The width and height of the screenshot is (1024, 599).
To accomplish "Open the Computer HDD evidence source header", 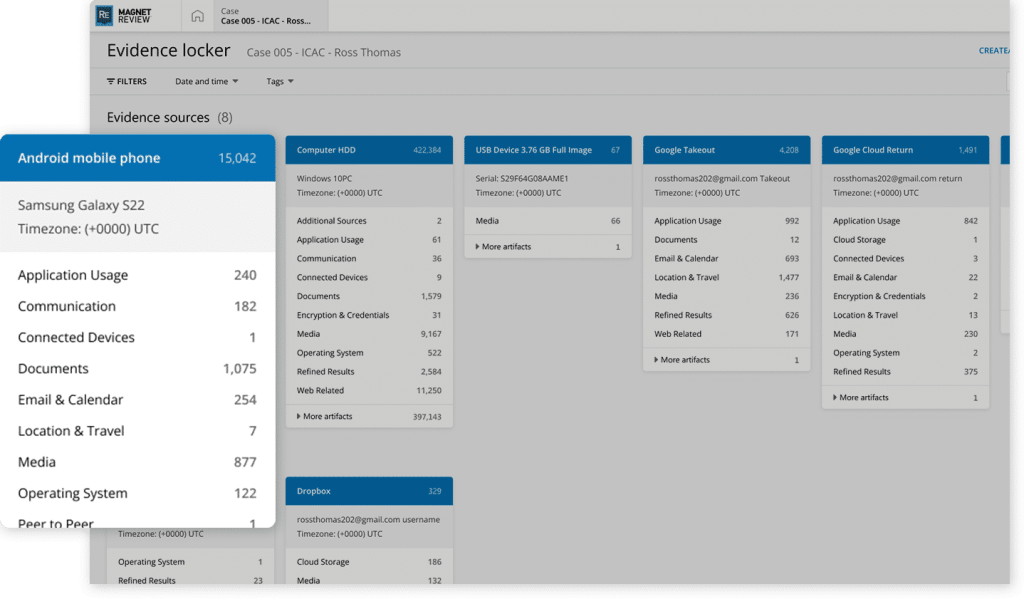I will point(368,150).
